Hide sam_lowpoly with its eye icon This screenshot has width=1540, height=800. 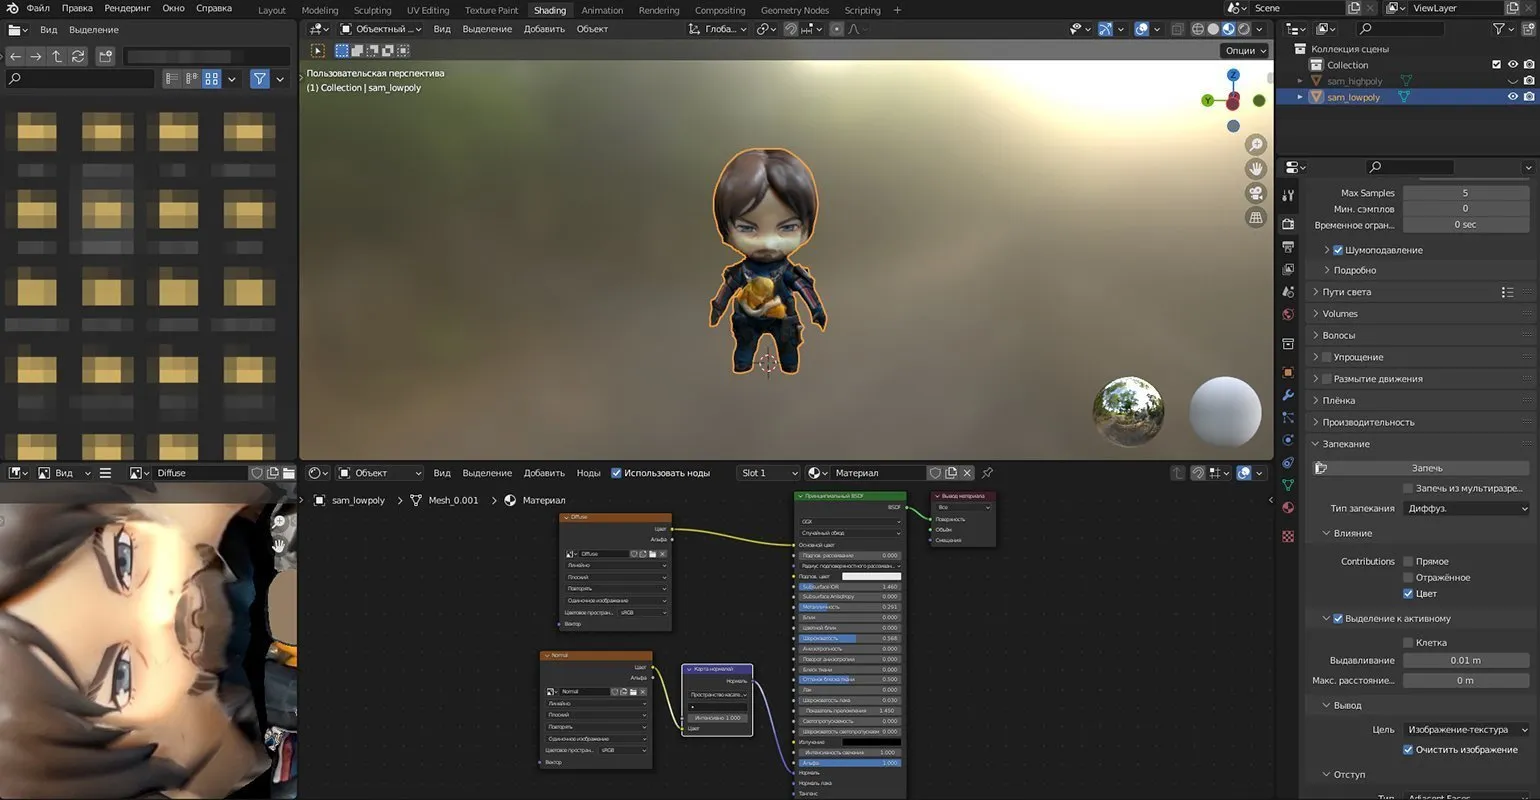(1512, 97)
